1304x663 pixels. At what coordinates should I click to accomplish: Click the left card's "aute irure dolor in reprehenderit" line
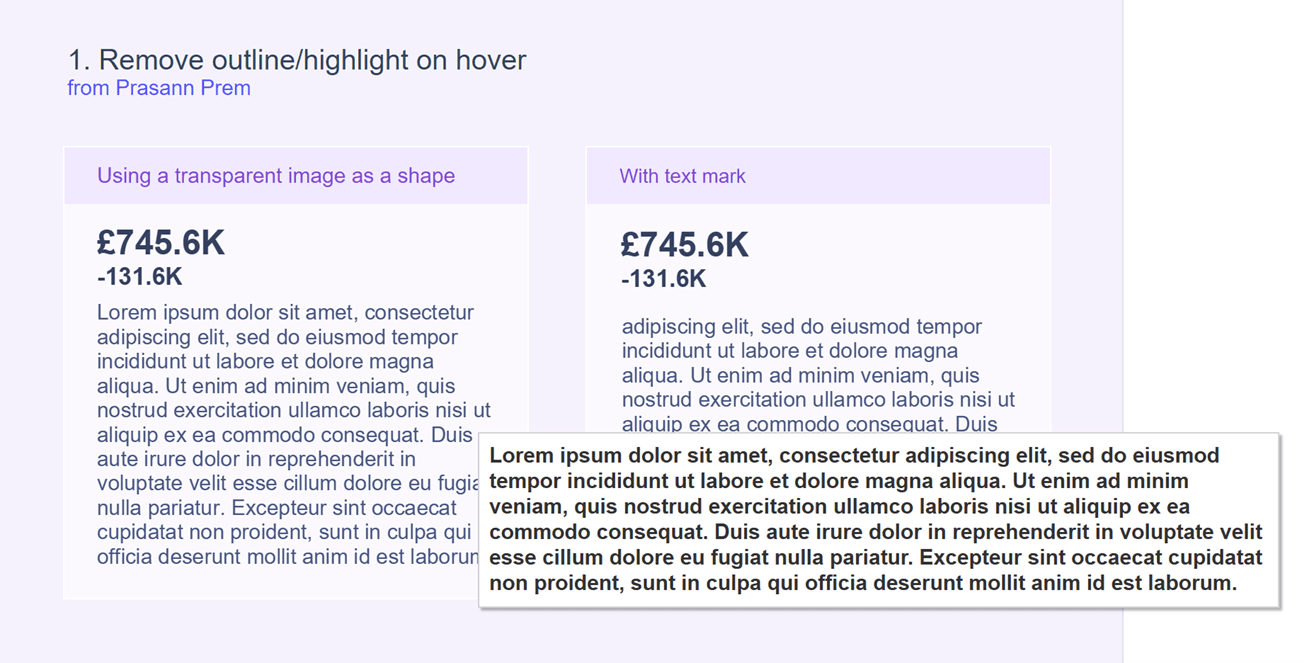click(x=256, y=459)
